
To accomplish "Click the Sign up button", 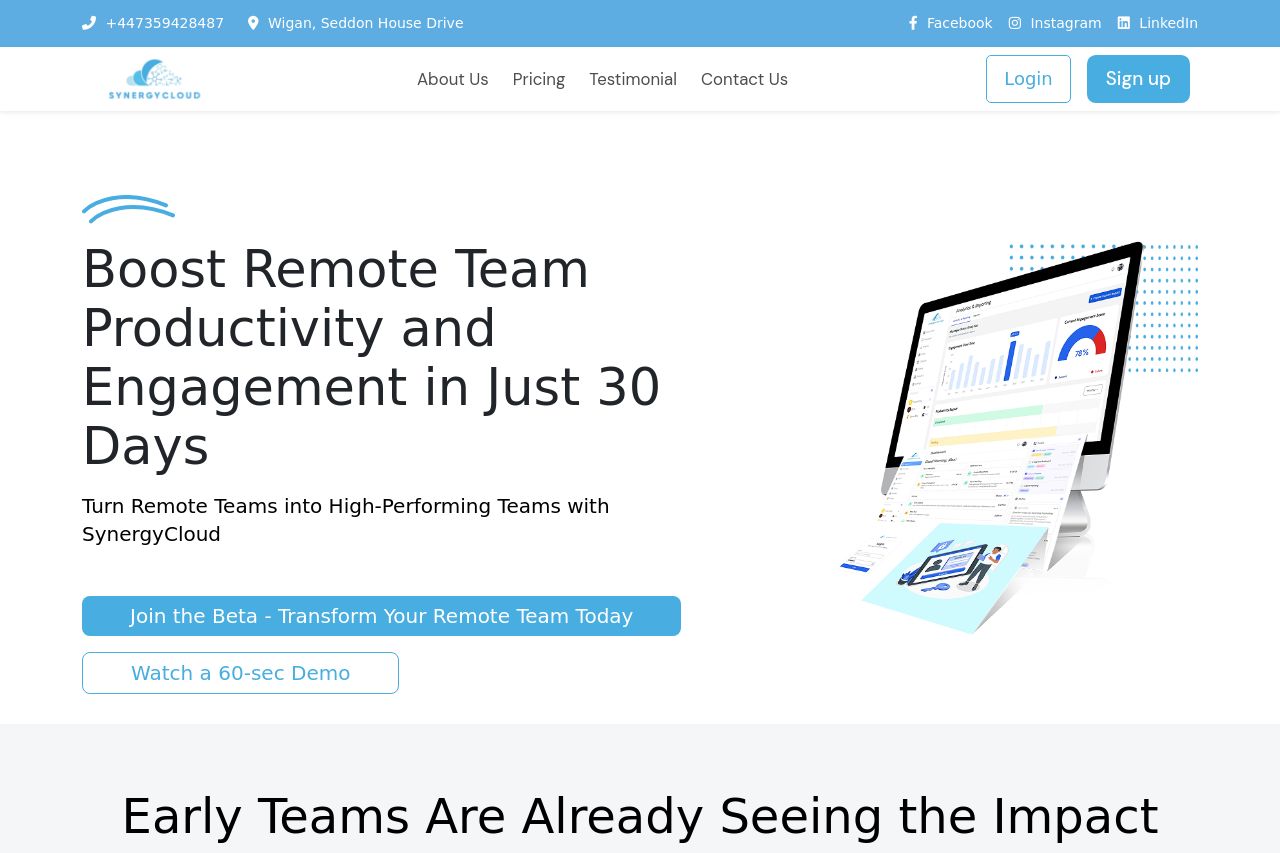I will click(1138, 79).
